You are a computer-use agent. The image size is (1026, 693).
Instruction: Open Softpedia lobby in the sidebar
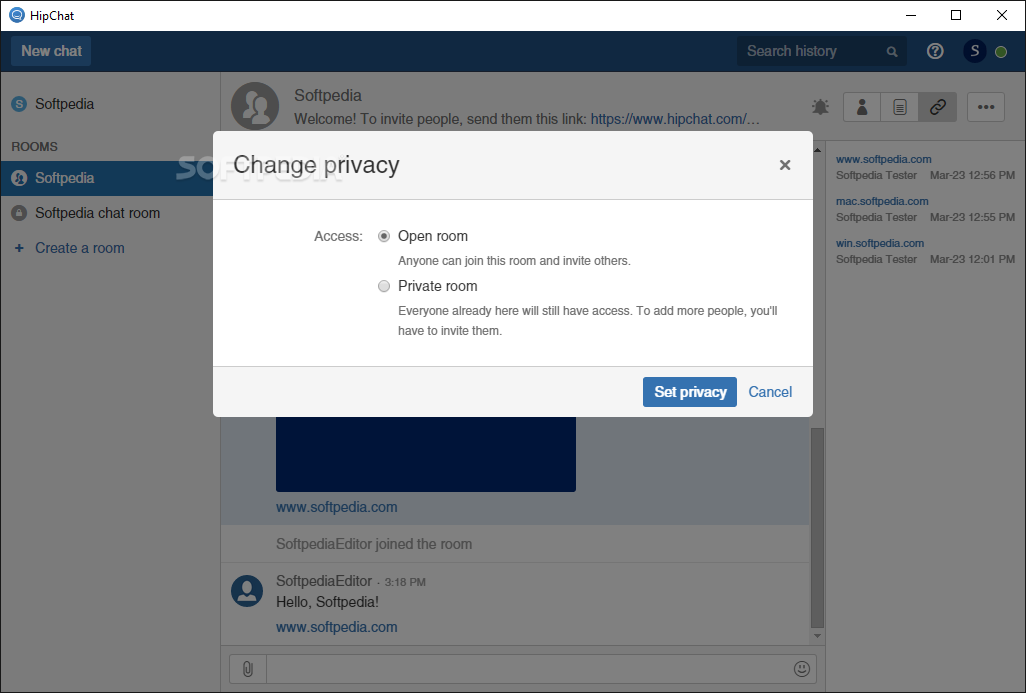point(110,104)
